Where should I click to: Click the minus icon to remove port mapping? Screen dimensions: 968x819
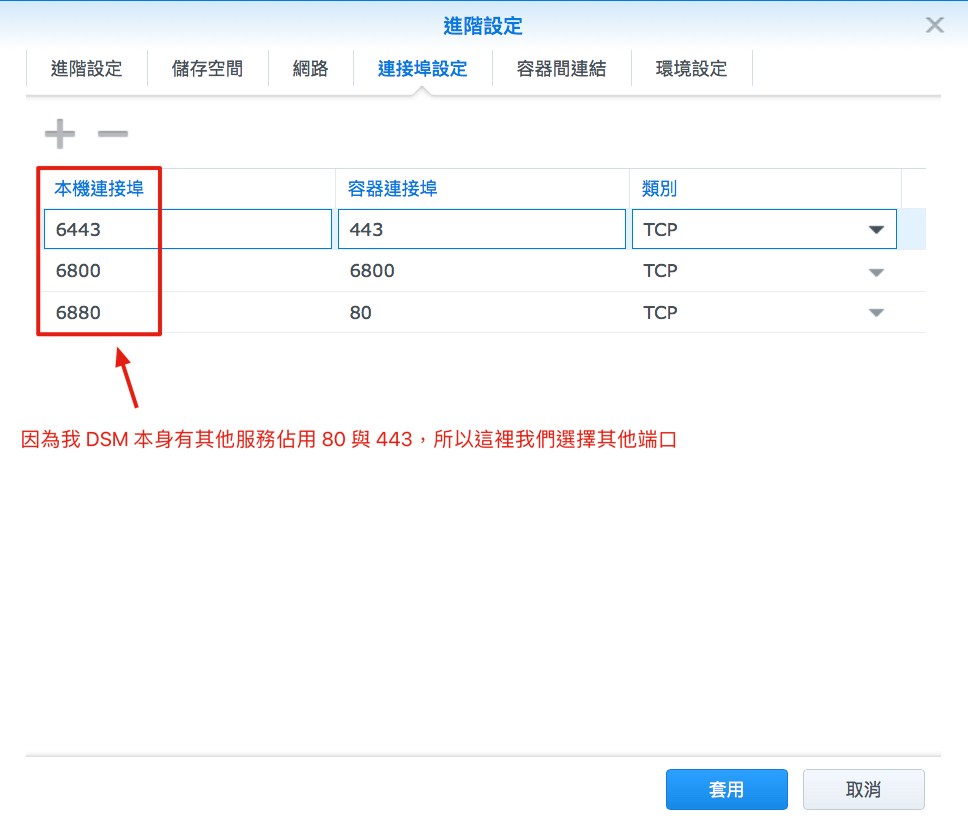click(112, 133)
